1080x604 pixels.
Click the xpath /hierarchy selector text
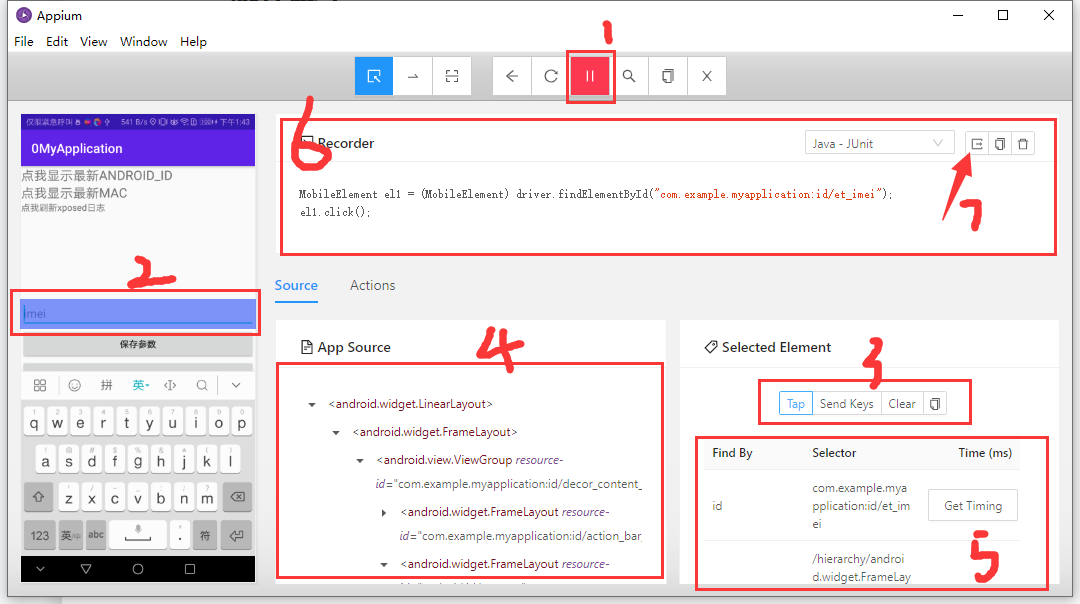pyautogui.click(x=861, y=567)
